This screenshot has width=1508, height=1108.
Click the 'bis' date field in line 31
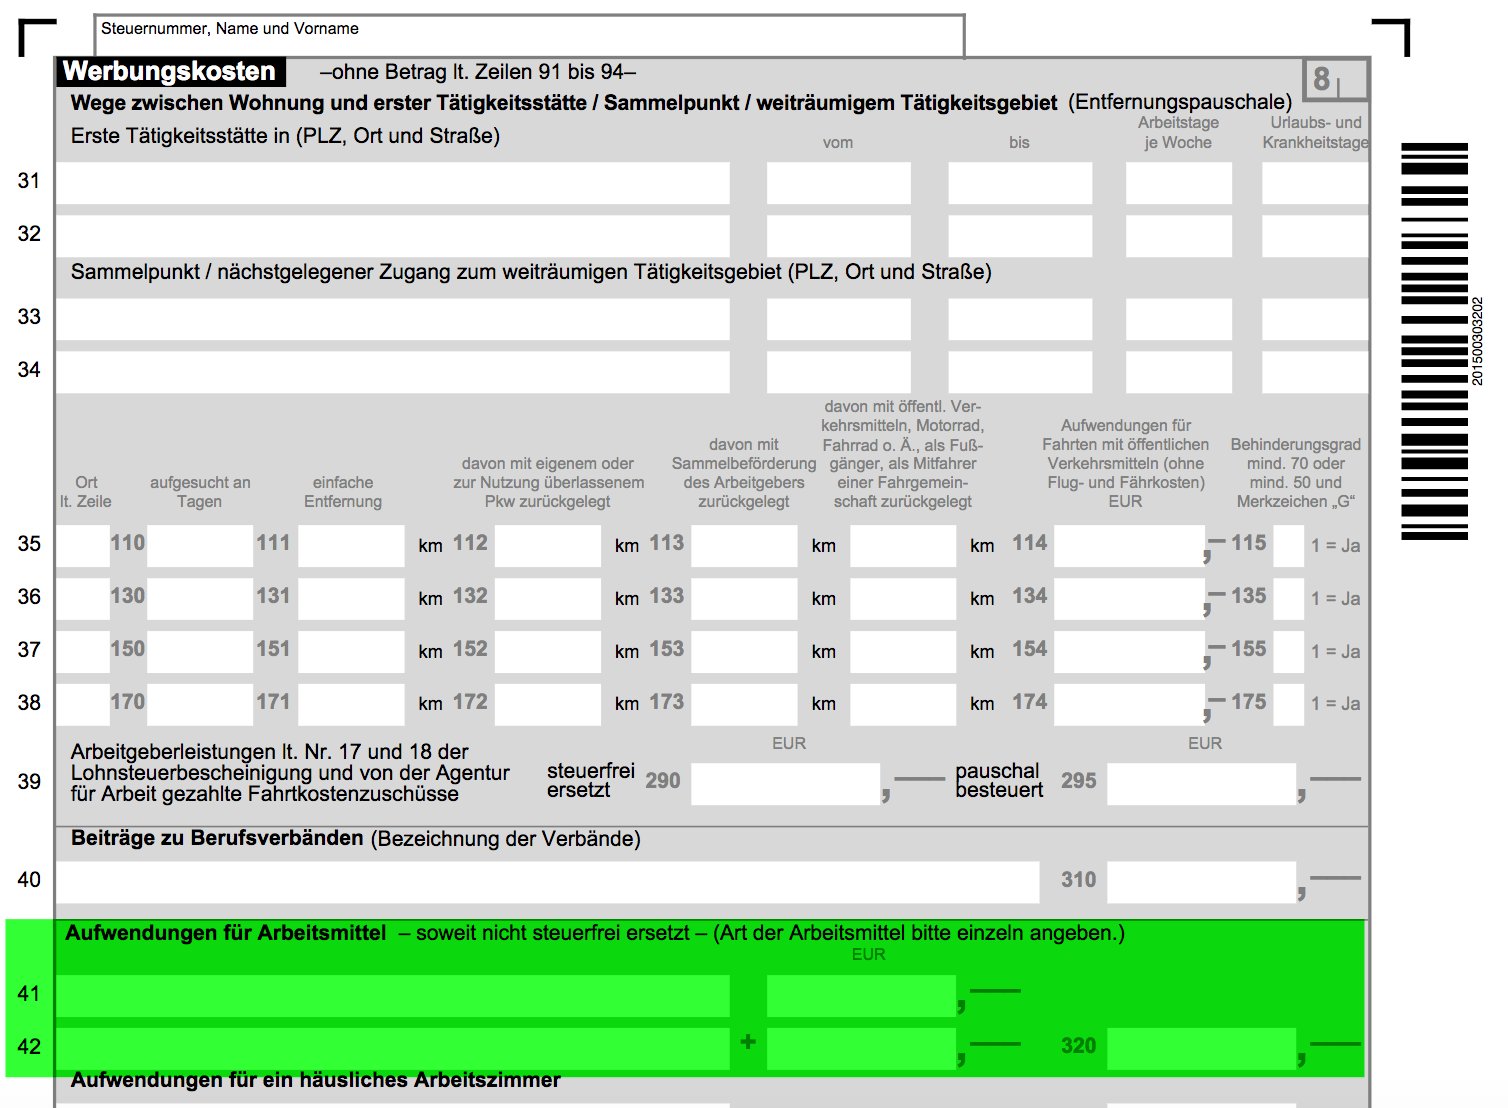click(1020, 183)
